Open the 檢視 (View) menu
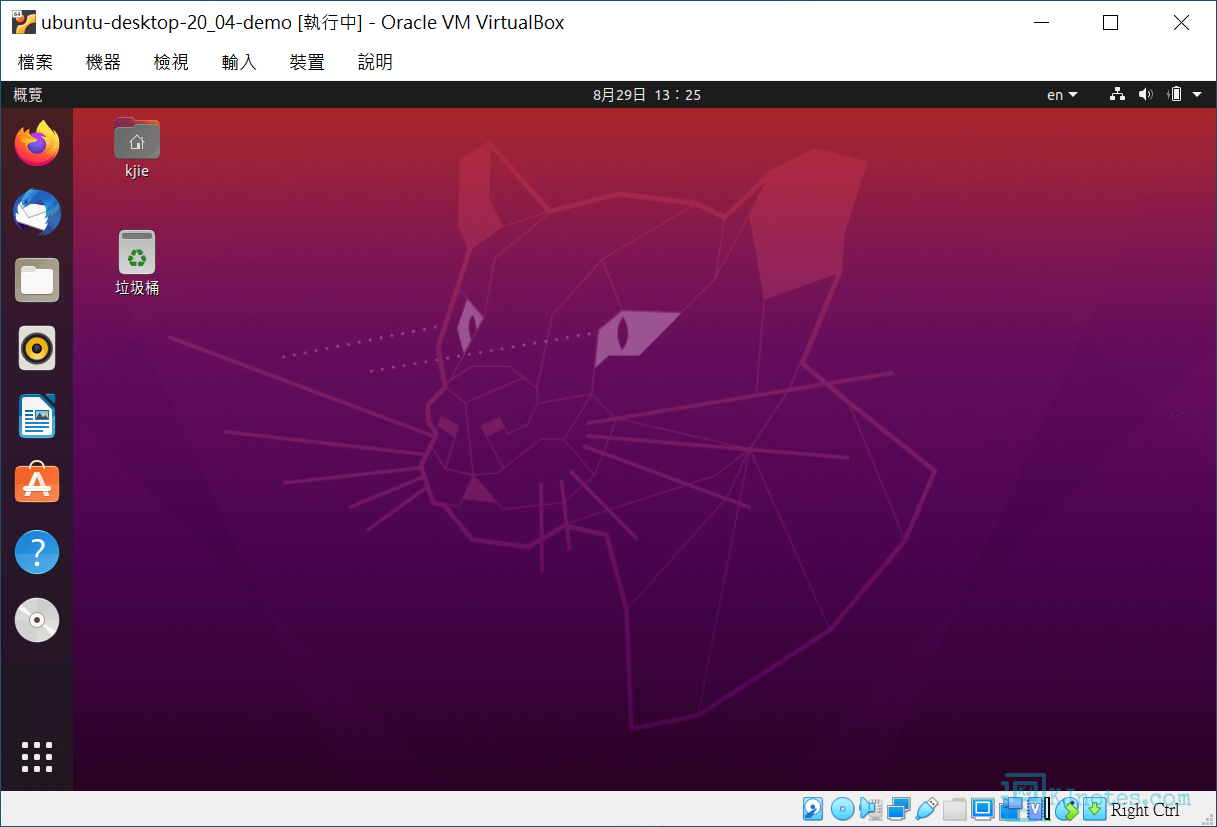 click(x=171, y=62)
